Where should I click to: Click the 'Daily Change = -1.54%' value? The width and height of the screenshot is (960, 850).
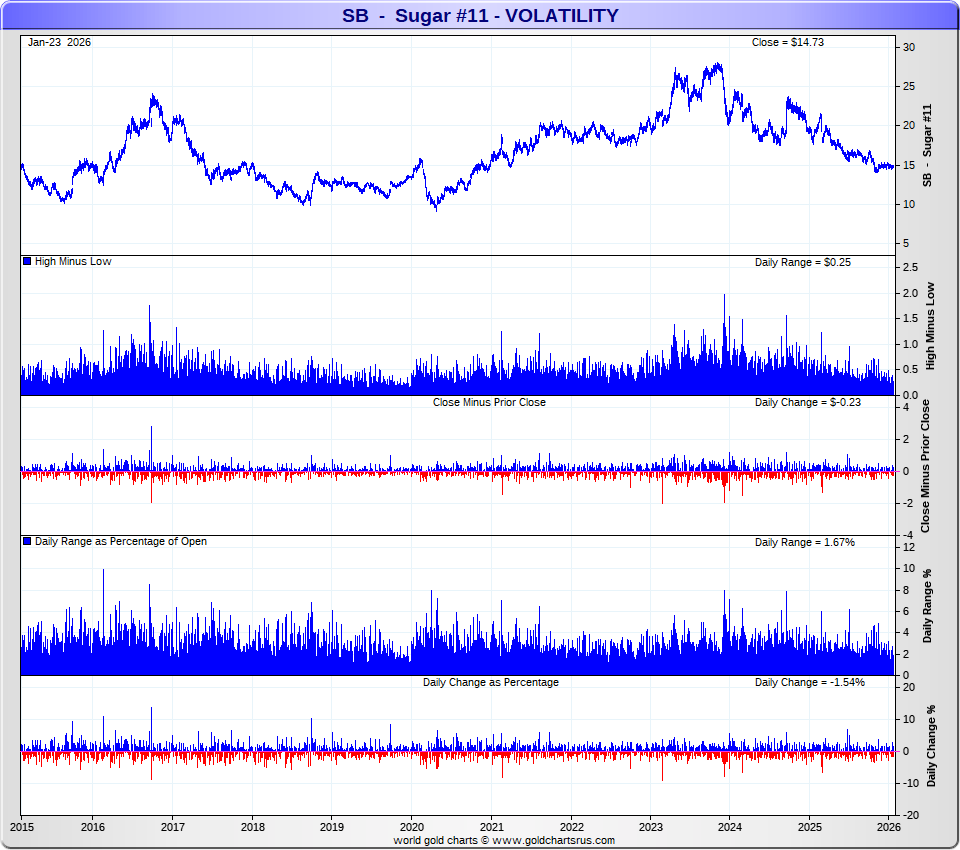(x=809, y=682)
